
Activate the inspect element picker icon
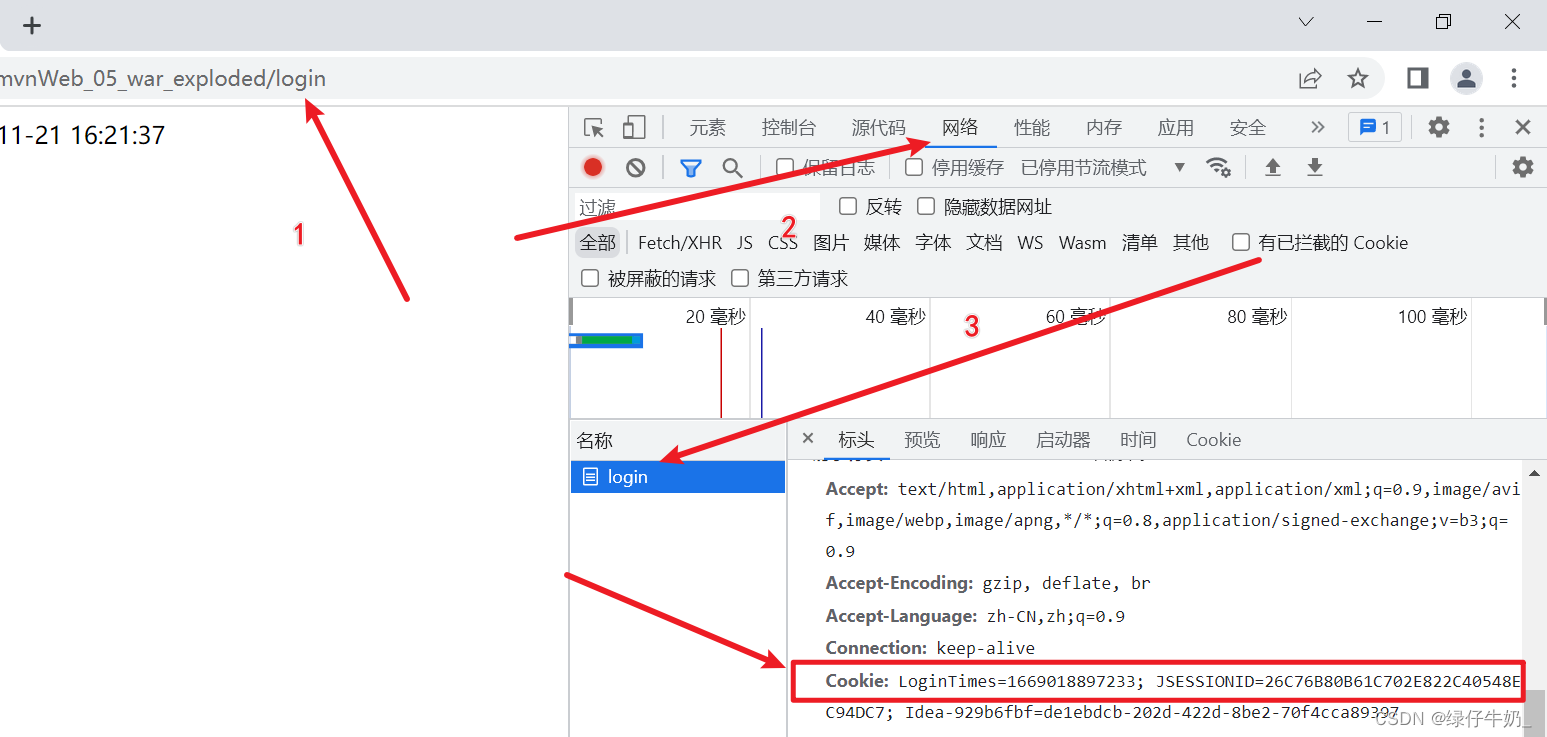tap(594, 127)
